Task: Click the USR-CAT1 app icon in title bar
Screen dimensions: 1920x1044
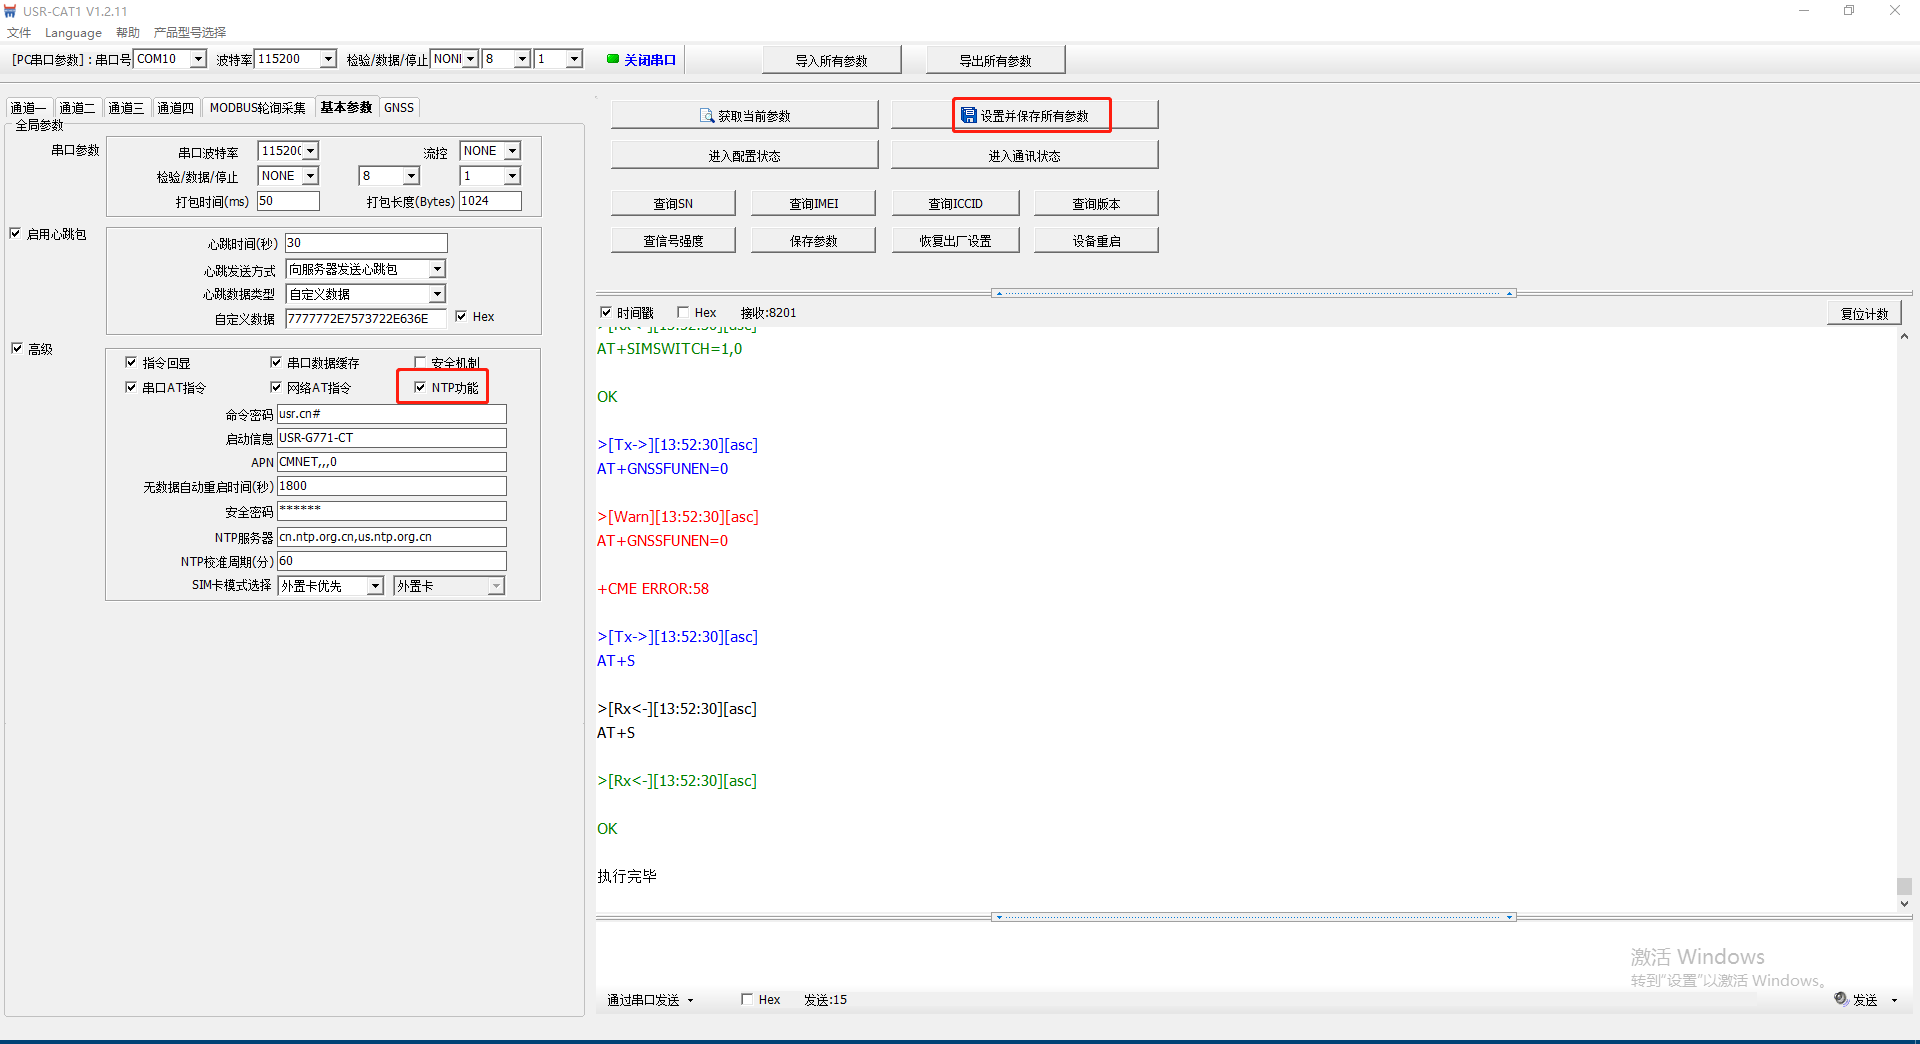Action: click(x=10, y=11)
